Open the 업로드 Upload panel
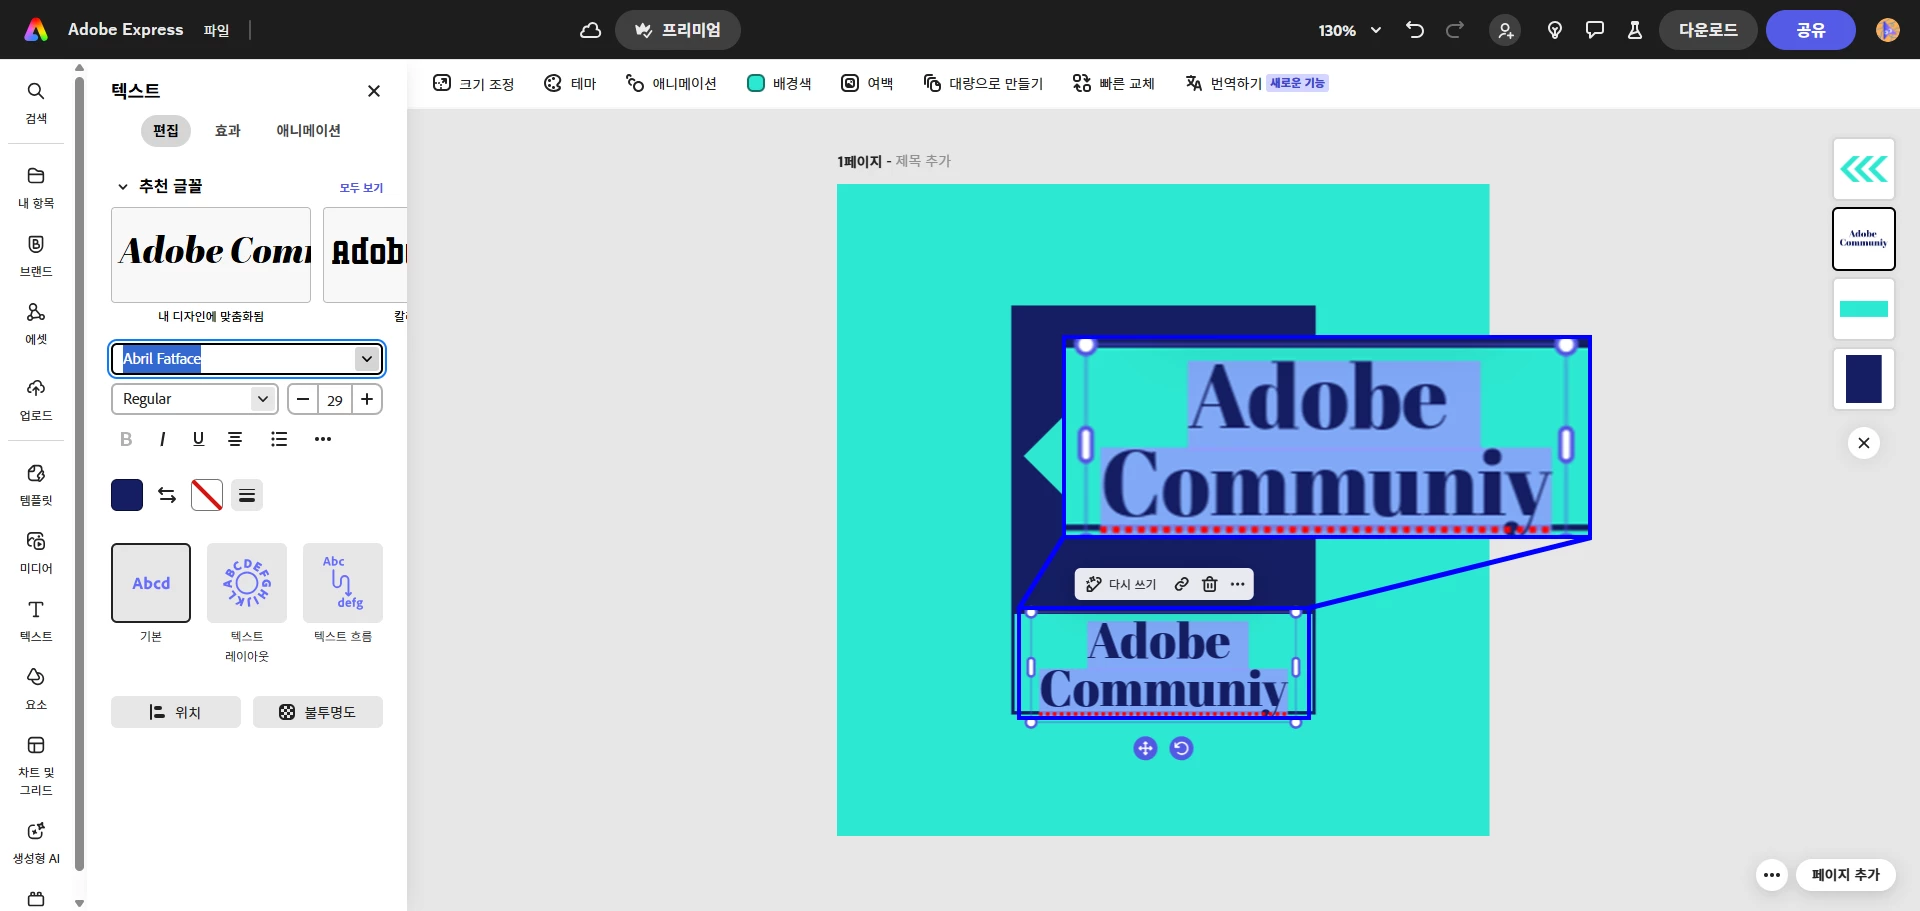The height and width of the screenshot is (911, 1920). tap(36, 399)
